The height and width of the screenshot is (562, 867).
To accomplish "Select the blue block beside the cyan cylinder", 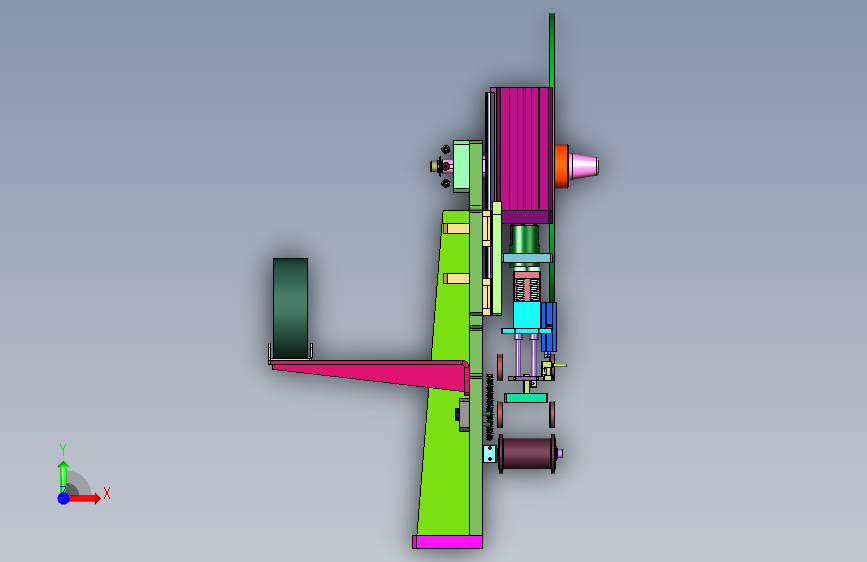I will pos(549,326).
